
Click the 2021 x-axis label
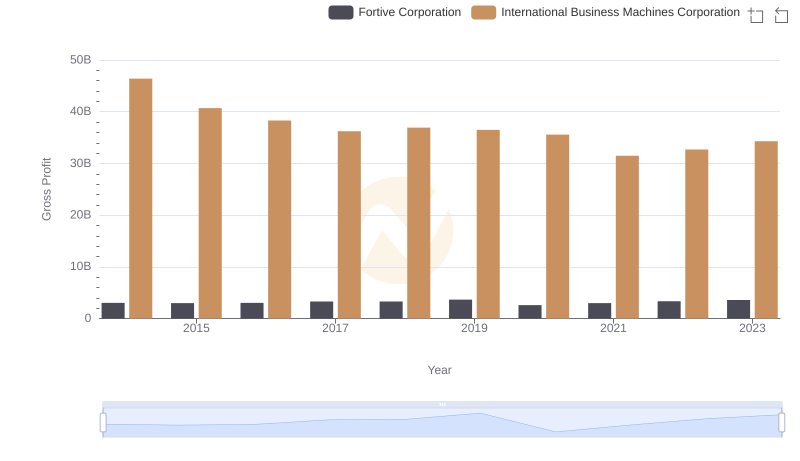613,328
